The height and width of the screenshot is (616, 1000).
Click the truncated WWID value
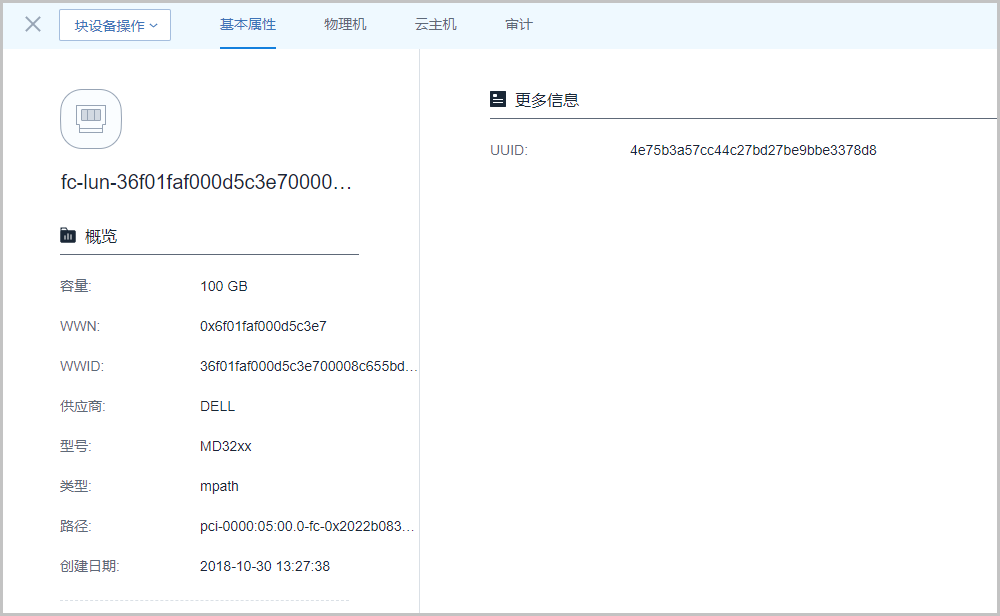click(308, 366)
